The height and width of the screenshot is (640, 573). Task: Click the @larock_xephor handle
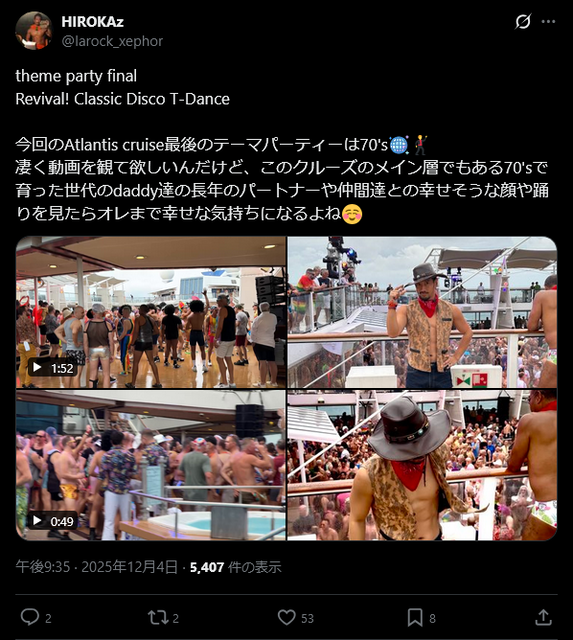point(112,41)
